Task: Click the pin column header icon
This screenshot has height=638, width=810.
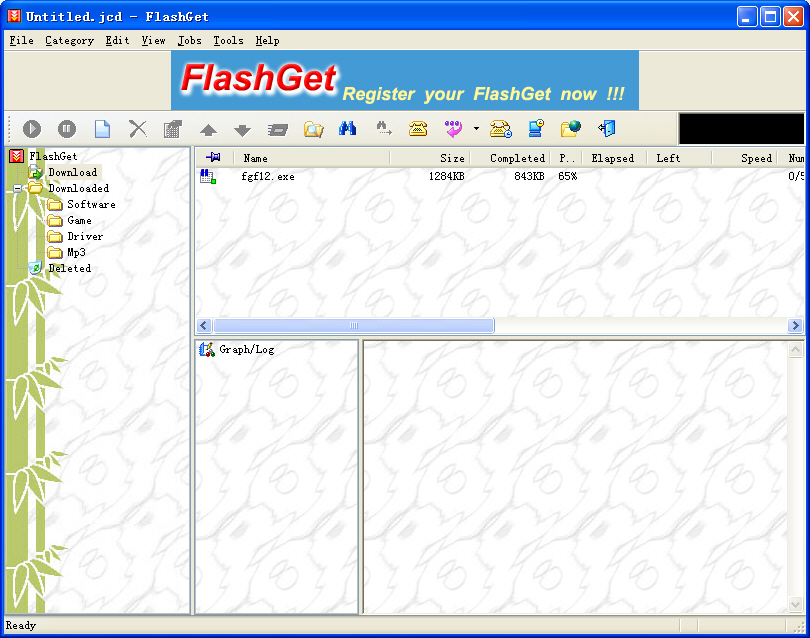Action: (213, 157)
